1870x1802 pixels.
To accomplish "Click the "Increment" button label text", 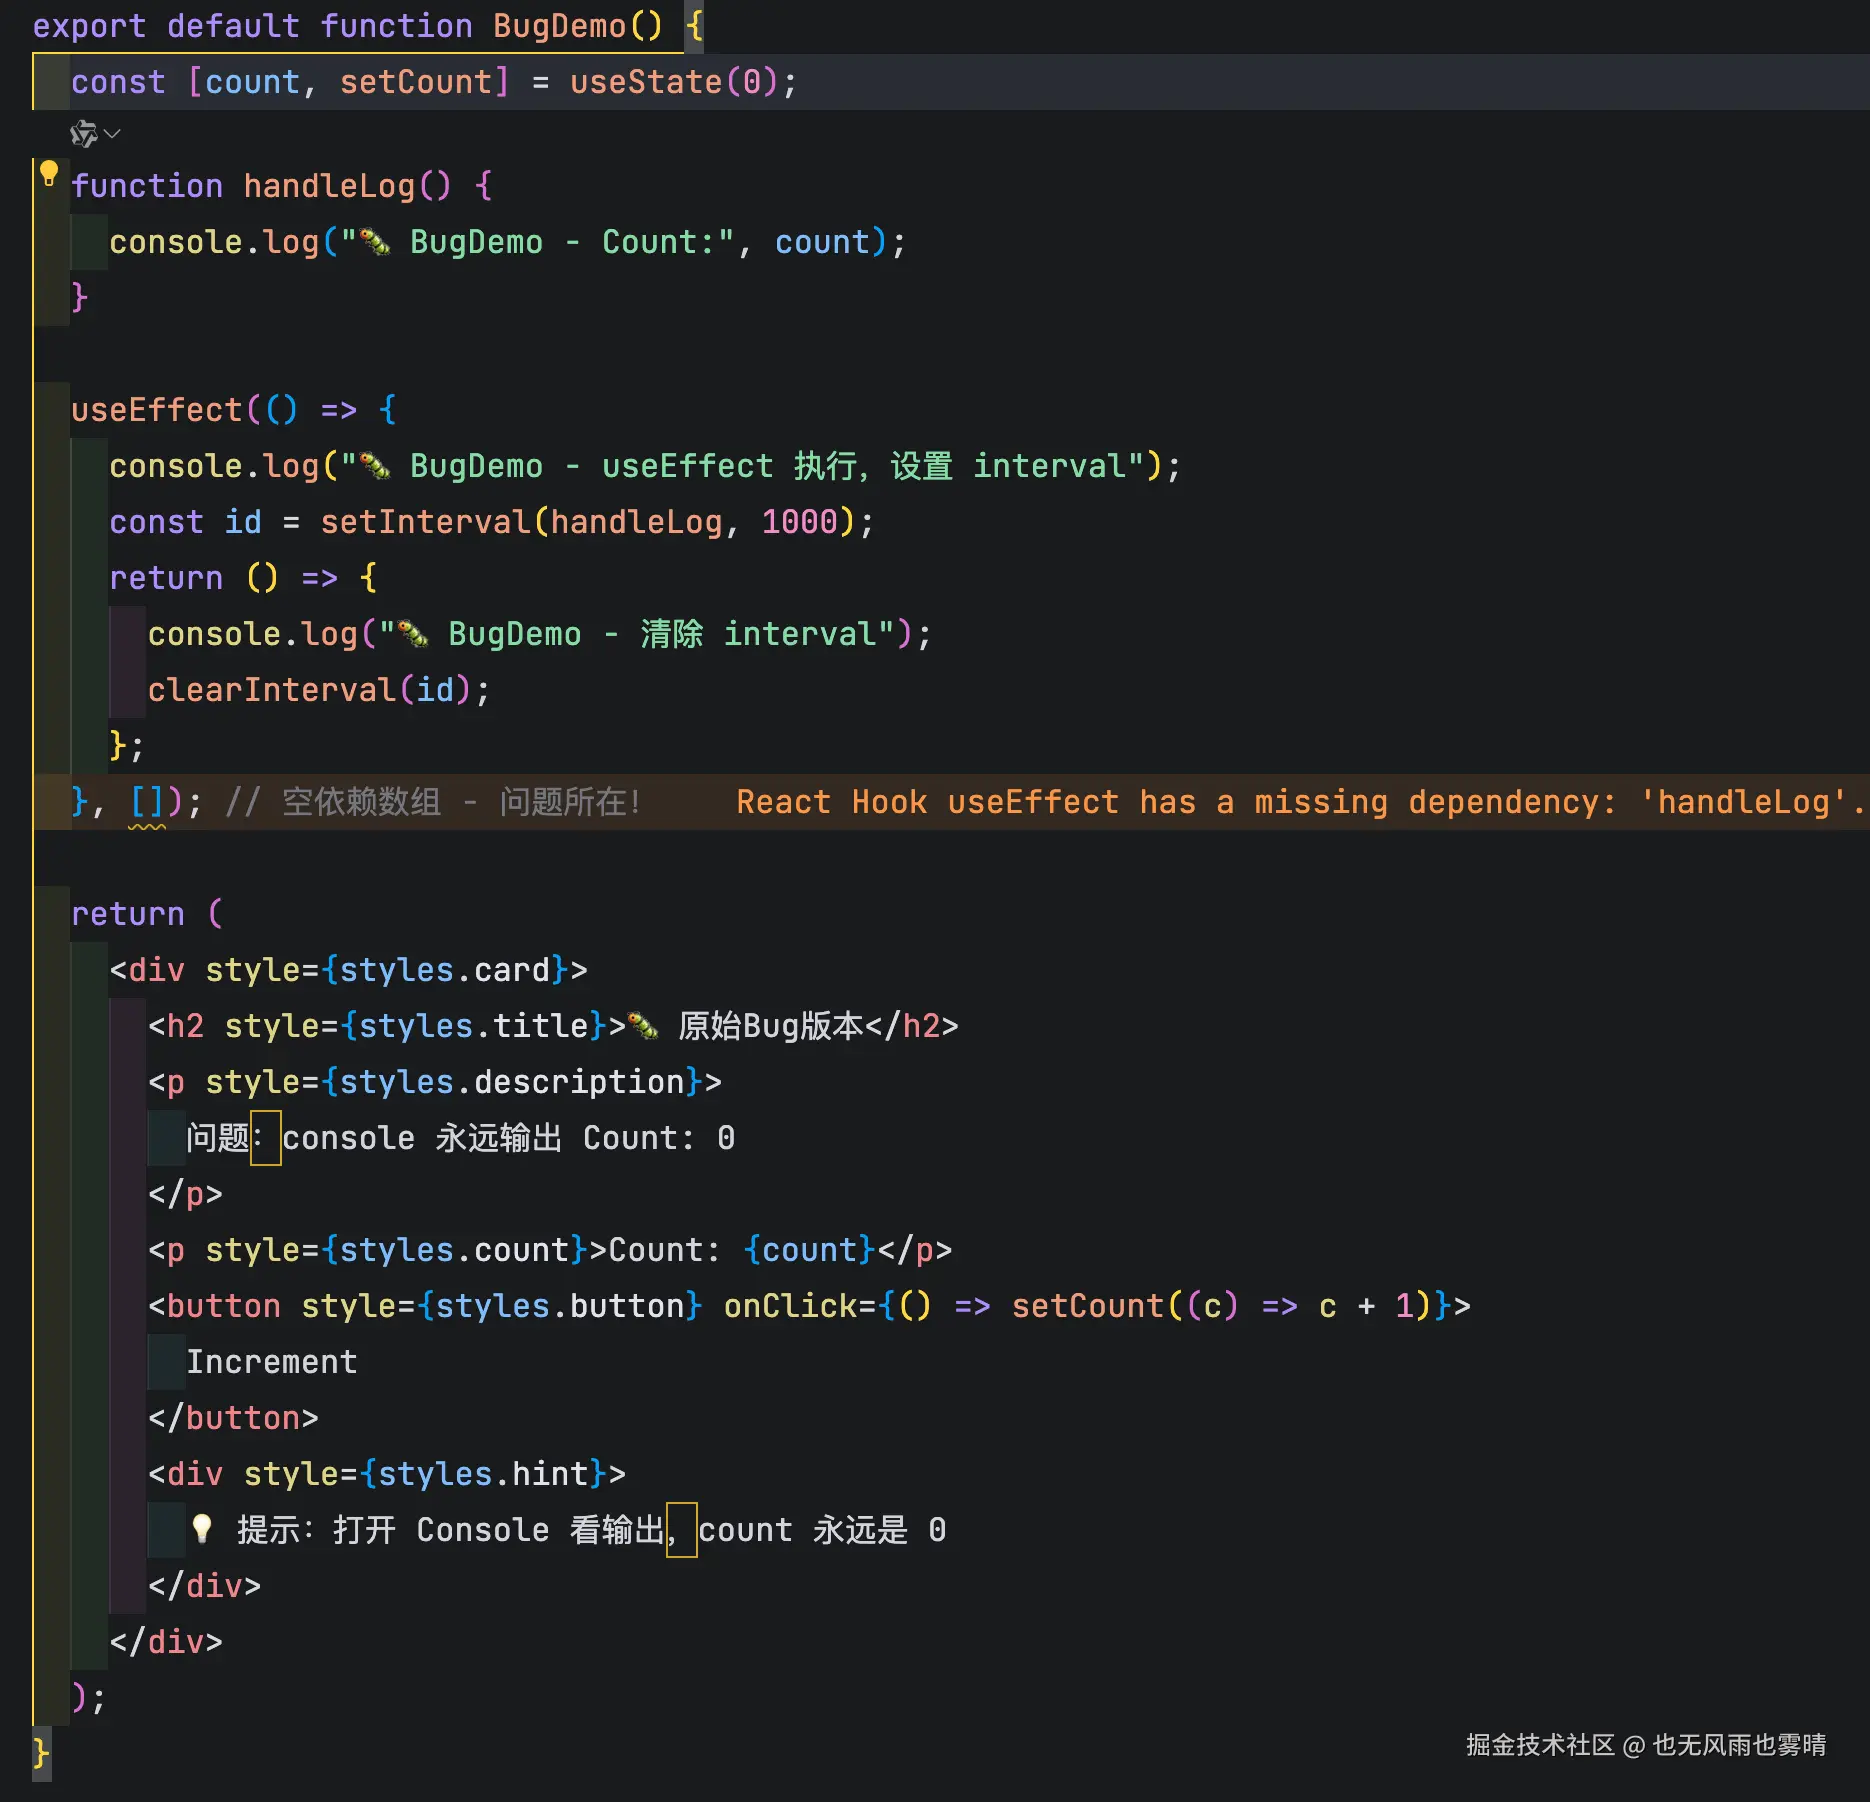I will (x=272, y=1362).
